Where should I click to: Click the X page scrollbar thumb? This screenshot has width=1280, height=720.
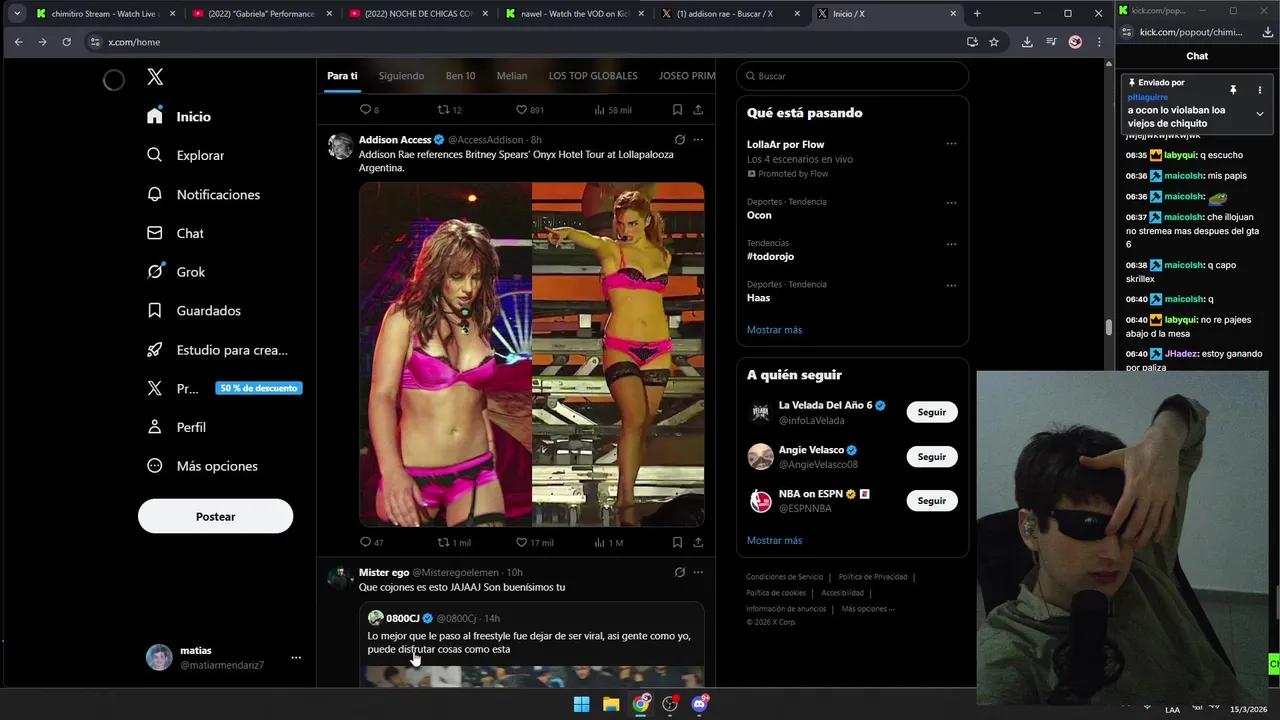point(1108,327)
